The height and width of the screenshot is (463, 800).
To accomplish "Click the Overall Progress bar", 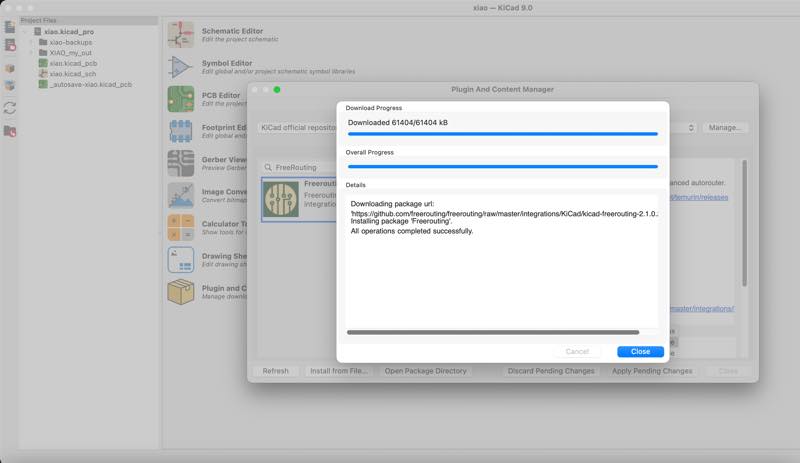I will (x=503, y=166).
